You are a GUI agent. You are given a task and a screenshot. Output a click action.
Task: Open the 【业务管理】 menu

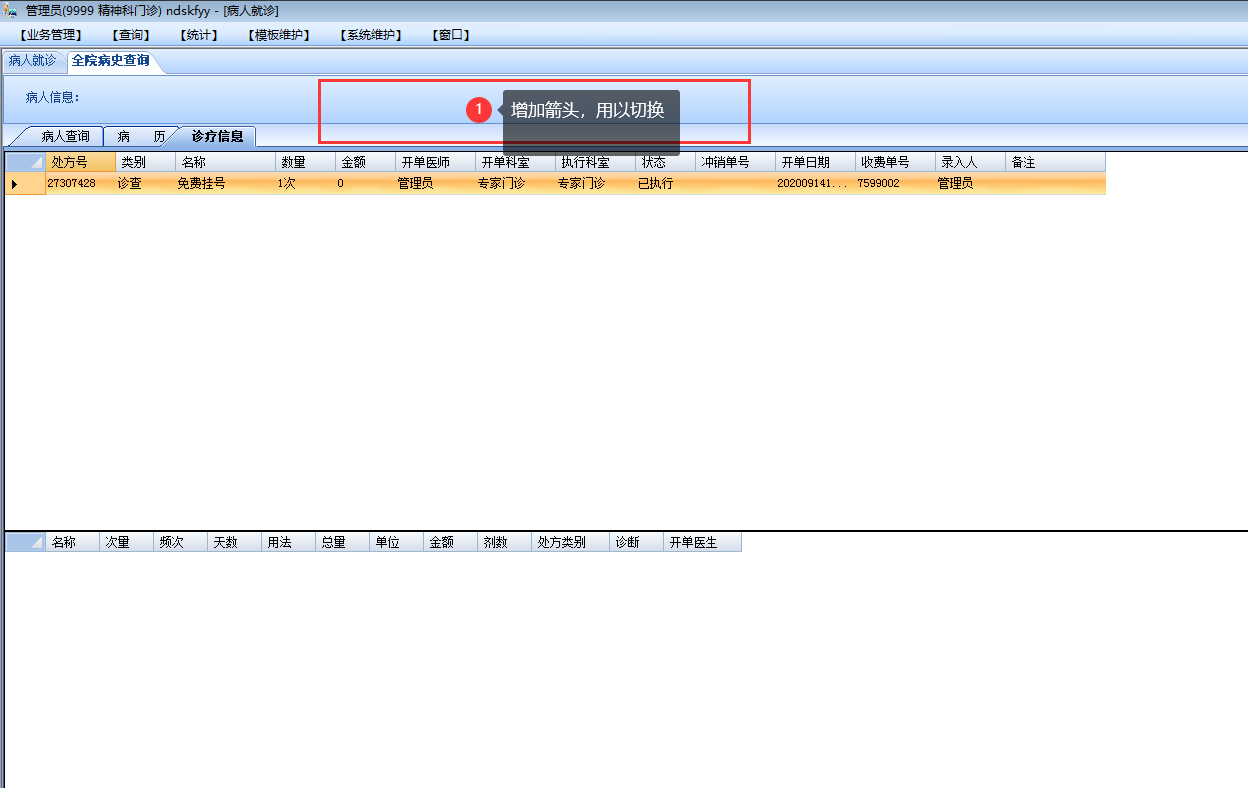click(52, 35)
